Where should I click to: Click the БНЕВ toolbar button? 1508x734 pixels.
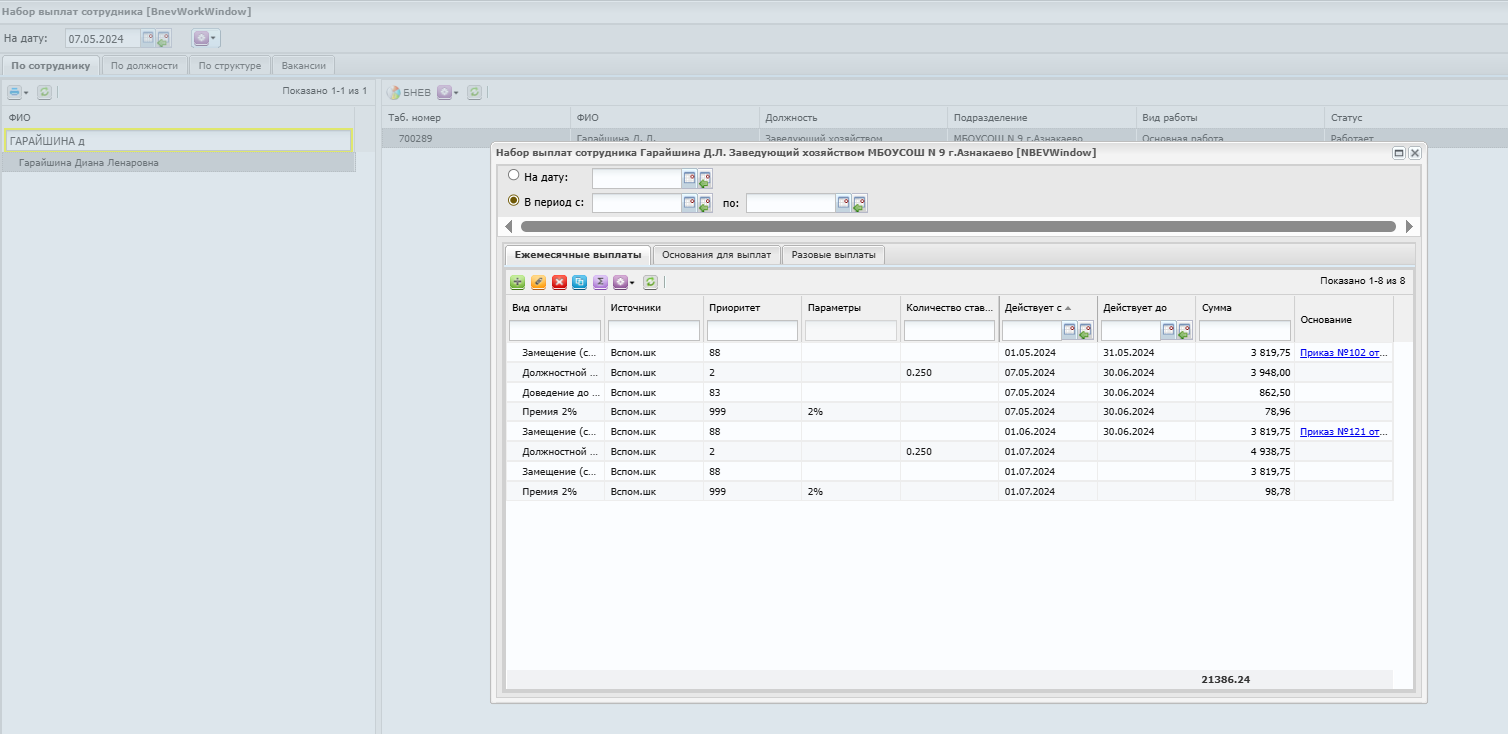[409, 92]
